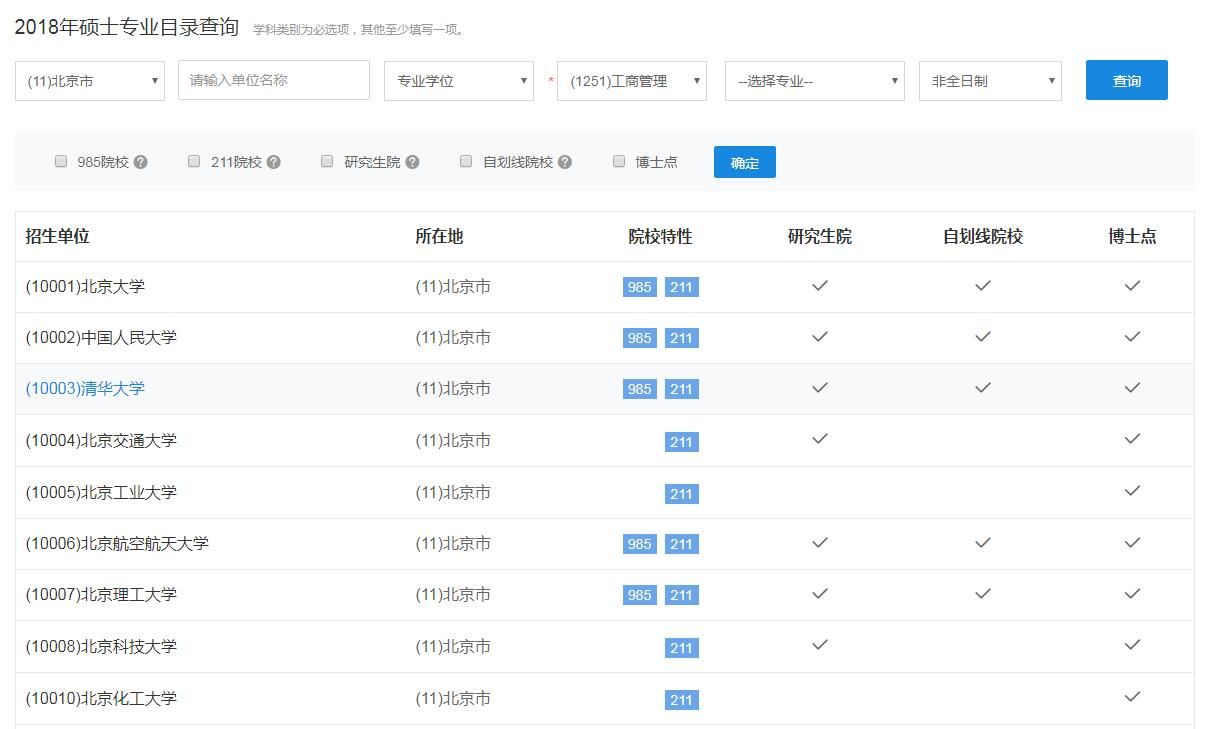Click the 研究生院 checkmark for 北京科技大学
The height and width of the screenshot is (729, 1211).
click(x=819, y=645)
